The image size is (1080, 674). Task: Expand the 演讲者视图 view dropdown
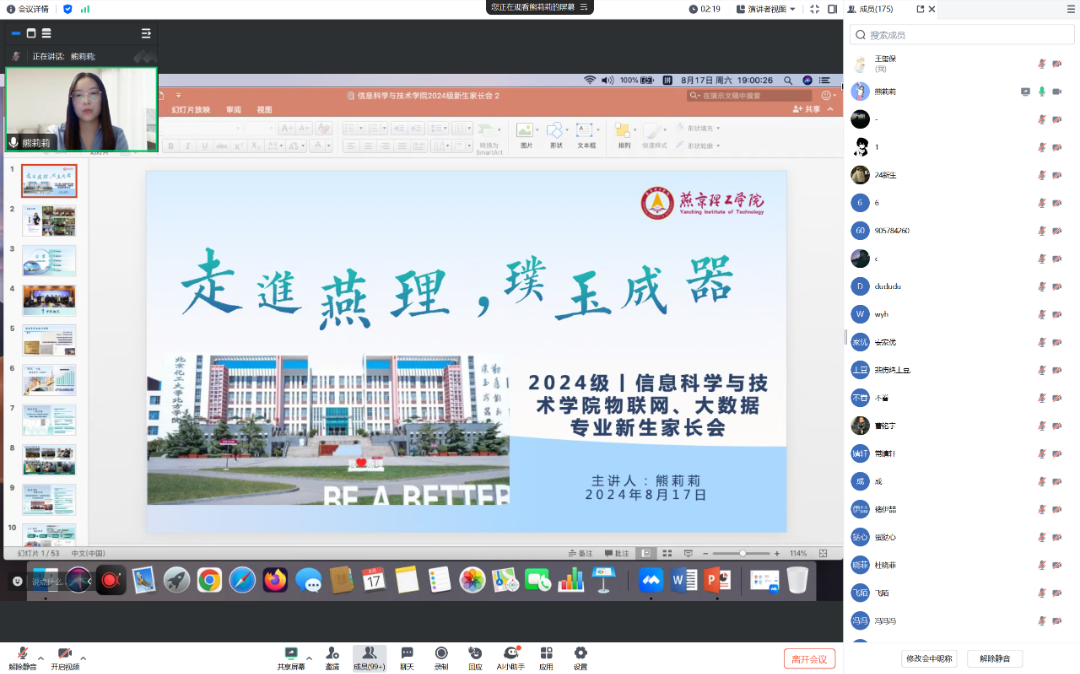click(772, 9)
